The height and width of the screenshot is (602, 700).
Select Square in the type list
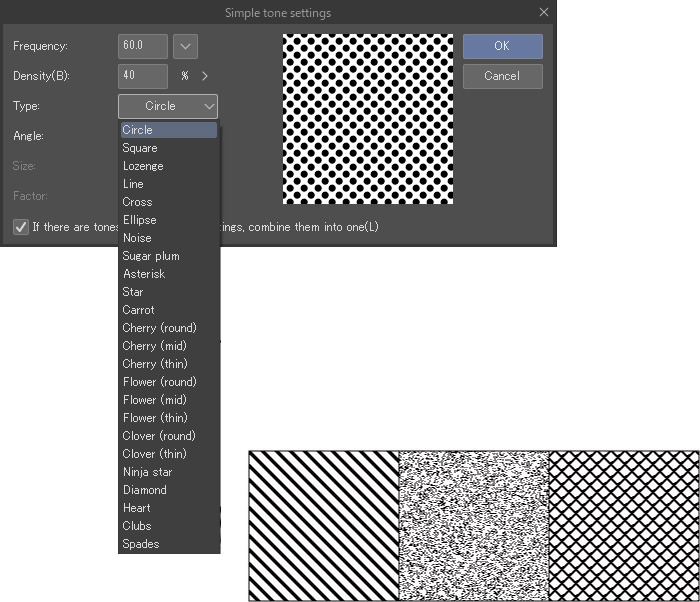(169, 148)
